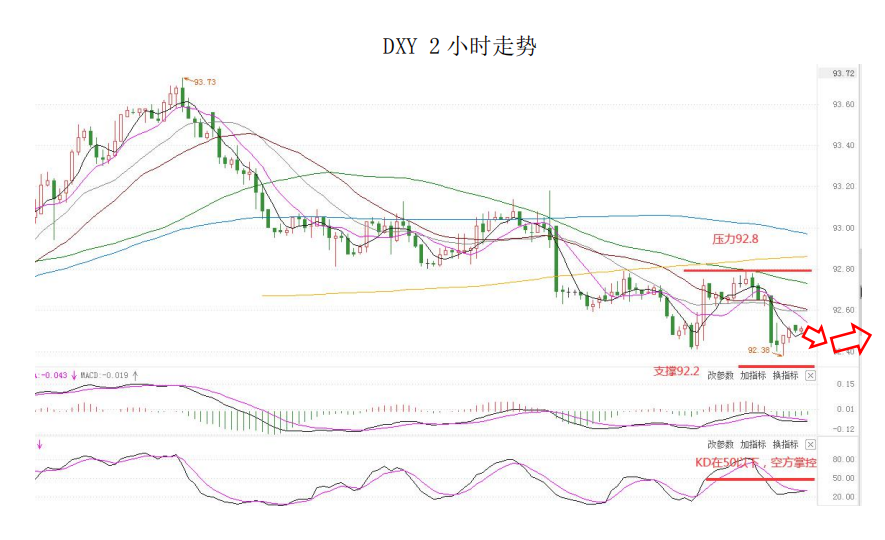
Task: Click the 20.00 KD axis label
Action: pos(843,497)
